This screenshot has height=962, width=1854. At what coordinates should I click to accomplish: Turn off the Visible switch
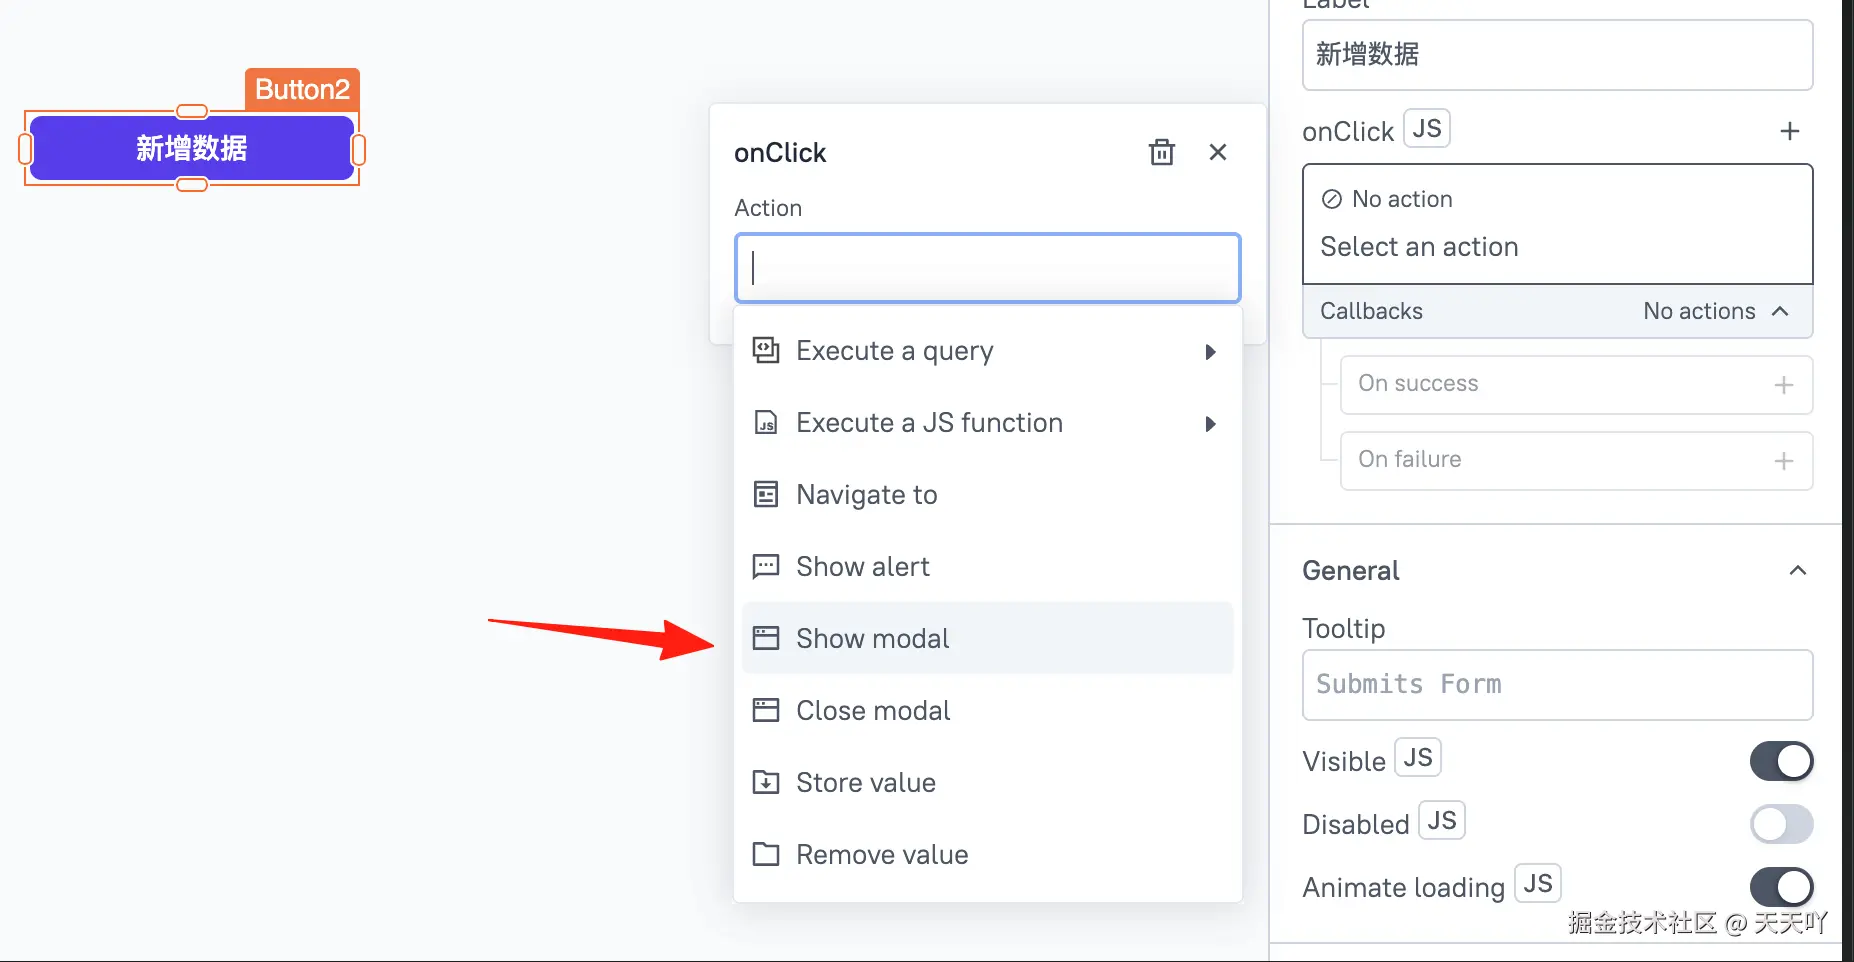(x=1780, y=761)
